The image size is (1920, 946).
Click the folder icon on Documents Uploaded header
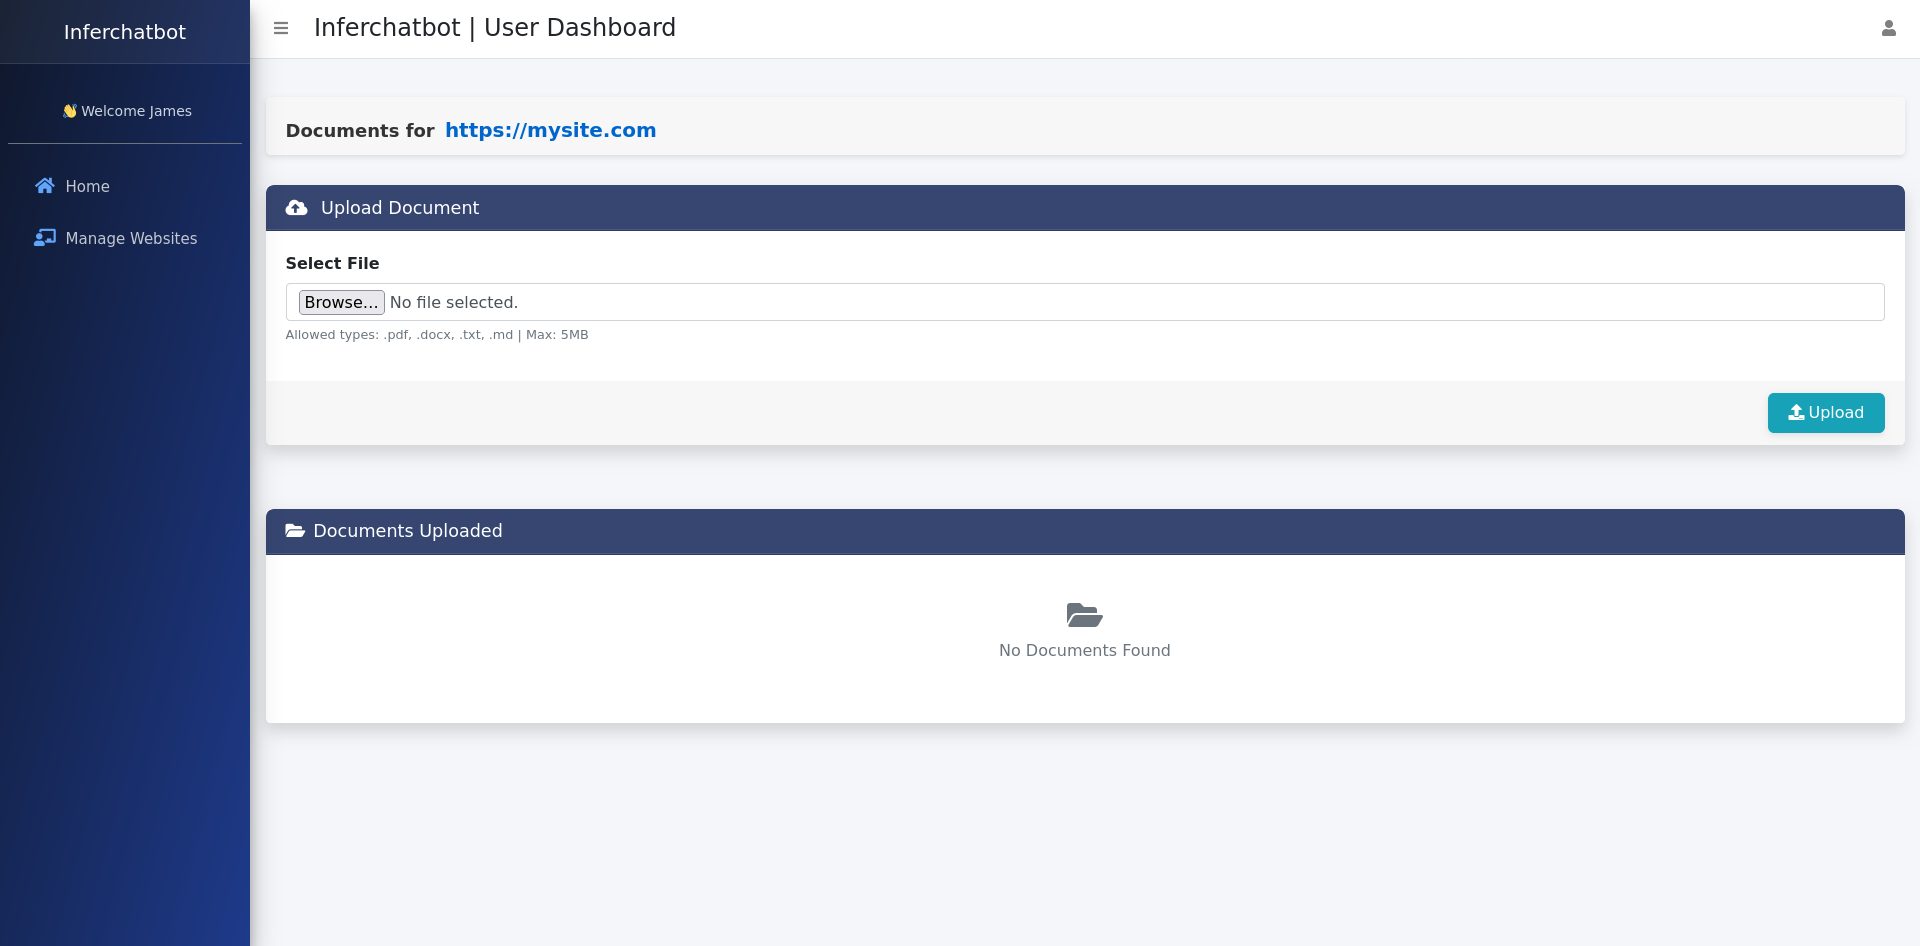pyautogui.click(x=294, y=531)
